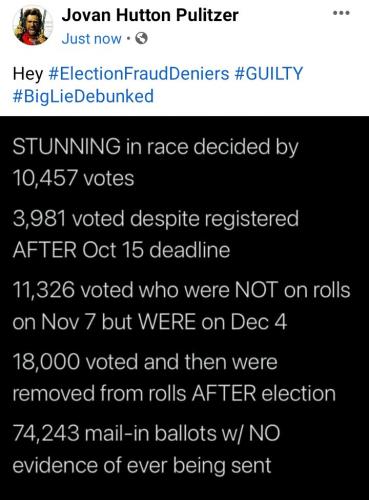Open the black attached image post
Screen dimensions: 369x500
pos(184,308)
